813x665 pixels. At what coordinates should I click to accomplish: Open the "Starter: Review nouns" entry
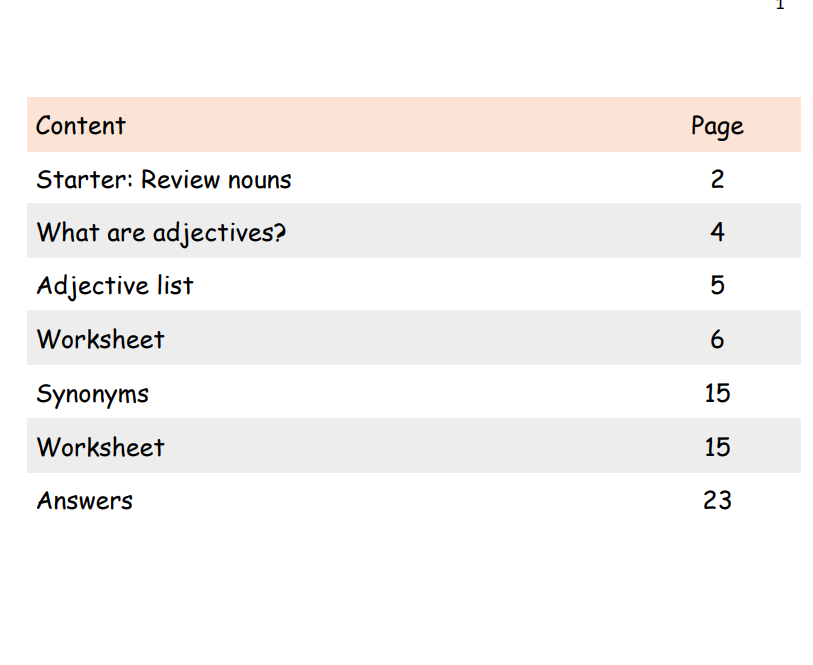click(164, 180)
